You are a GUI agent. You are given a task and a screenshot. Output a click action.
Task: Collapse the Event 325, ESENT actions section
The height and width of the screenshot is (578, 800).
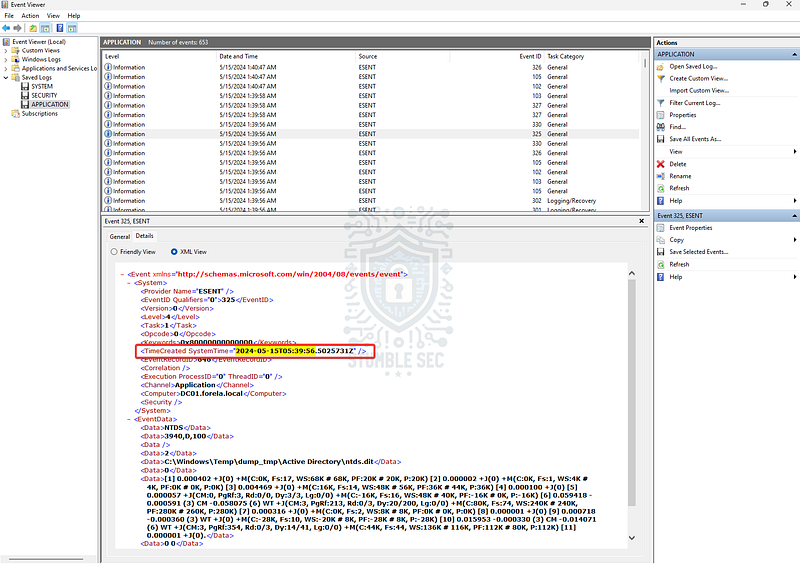click(x=794, y=216)
